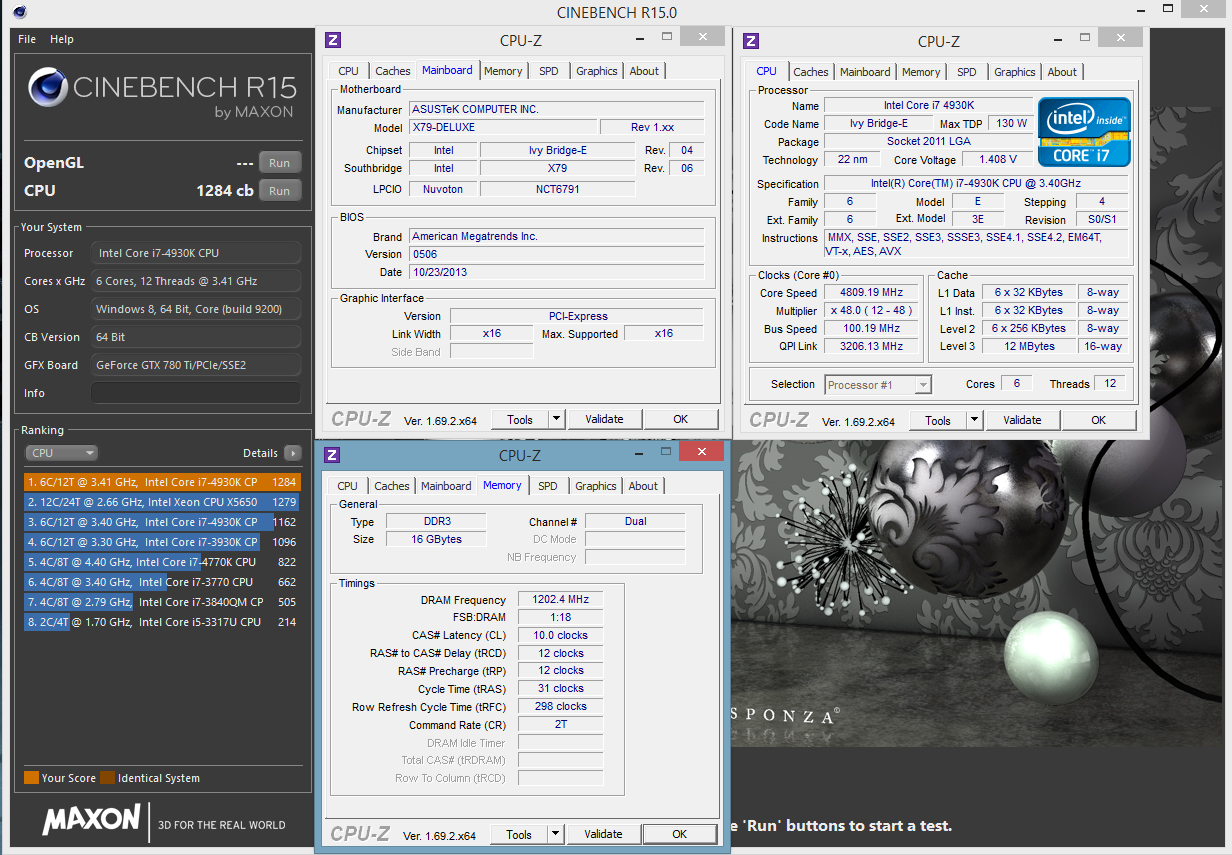The width and height of the screenshot is (1232, 855).
Task: Open Memory tab in CPU window
Action: [921, 72]
